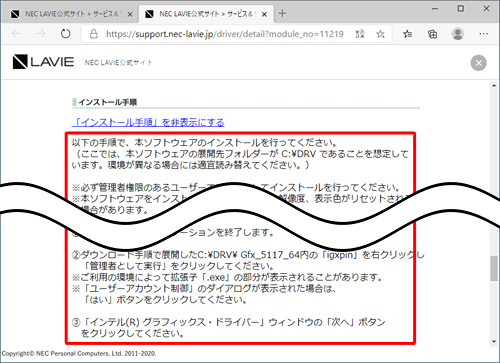Open the Collections icon
This screenshot has width=500, height=363.
click(x=432, y=34)
